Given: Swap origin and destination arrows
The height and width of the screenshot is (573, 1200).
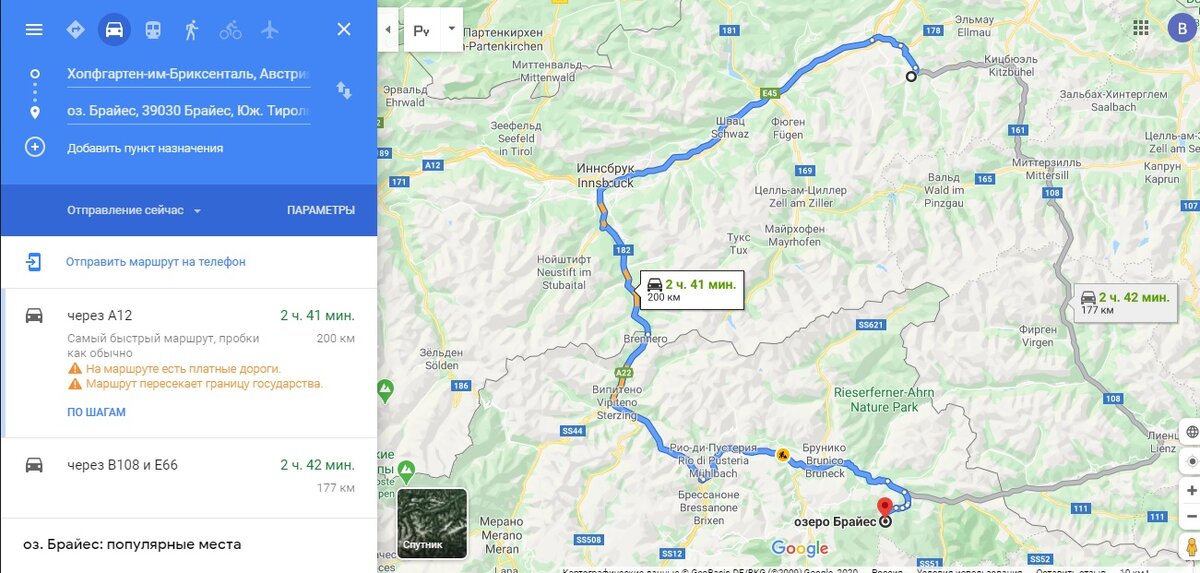Looking at the screenshot, I should (x=344, y=91).
